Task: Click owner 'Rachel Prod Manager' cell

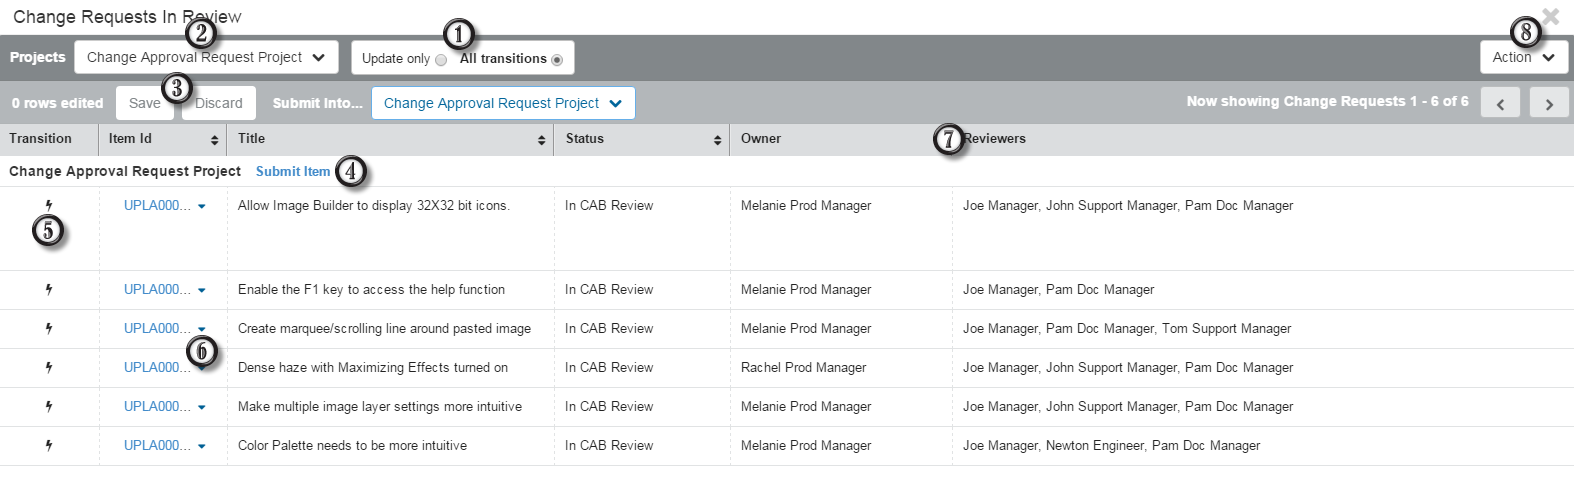Action: coord(804,367)
